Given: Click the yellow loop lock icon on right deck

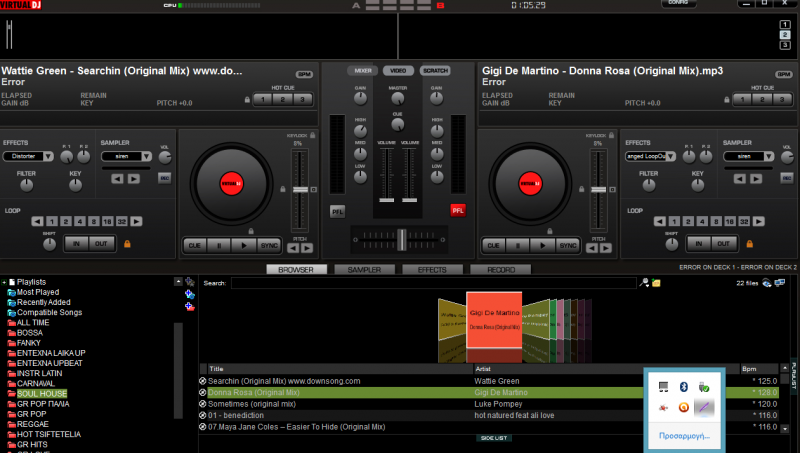Looking at the screenshot, I should (x=749, y=244).
